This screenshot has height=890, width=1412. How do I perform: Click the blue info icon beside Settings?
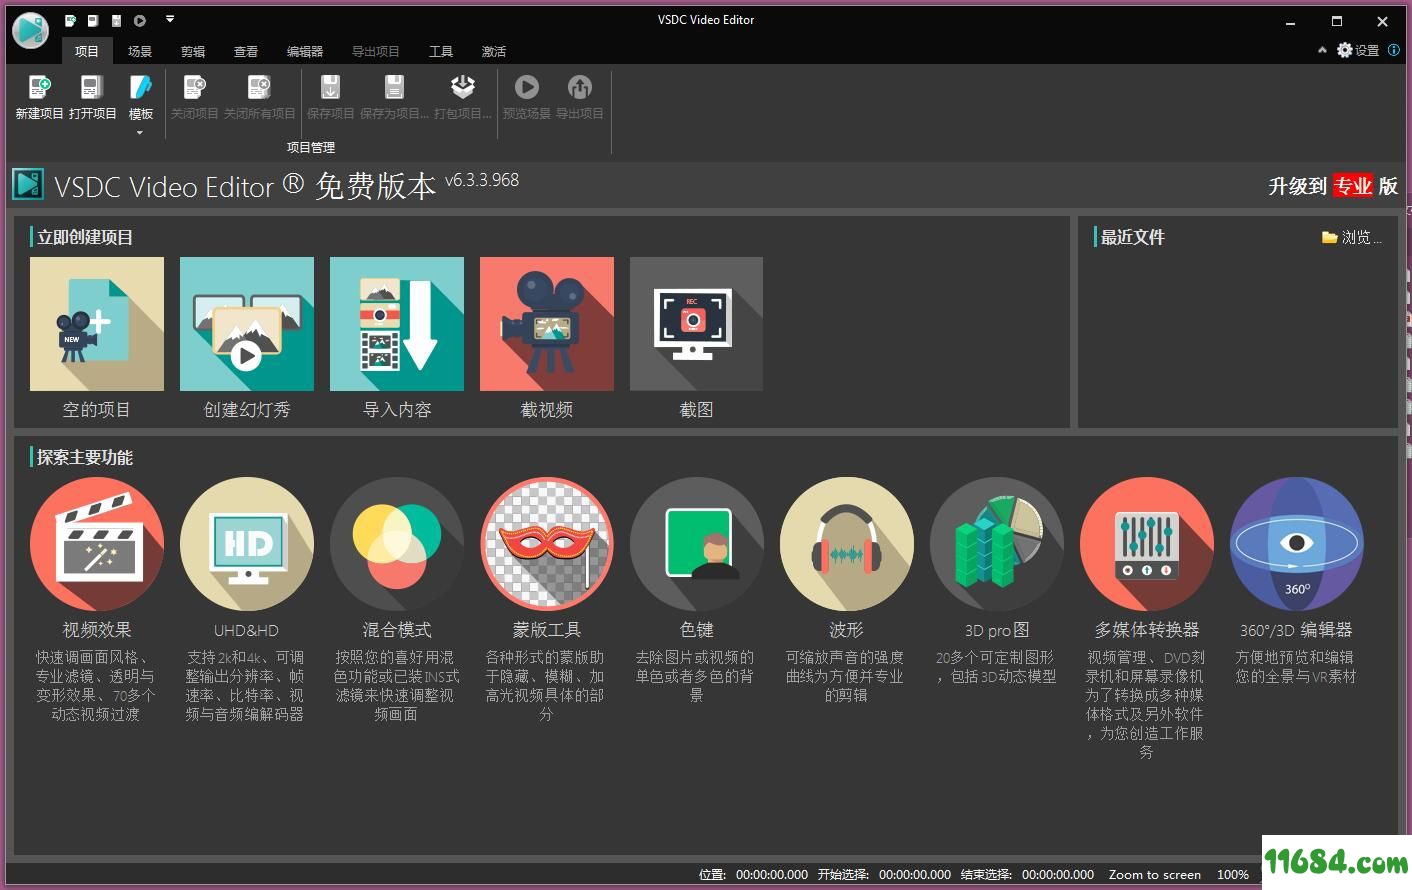[1393, 50]
